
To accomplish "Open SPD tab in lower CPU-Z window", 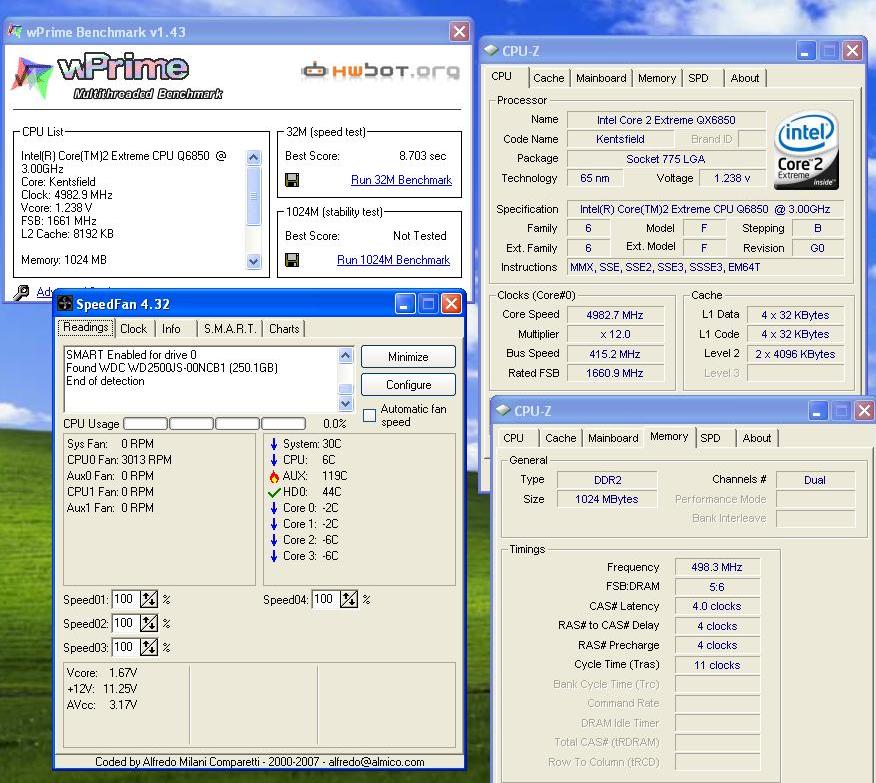I will point(711,438).
